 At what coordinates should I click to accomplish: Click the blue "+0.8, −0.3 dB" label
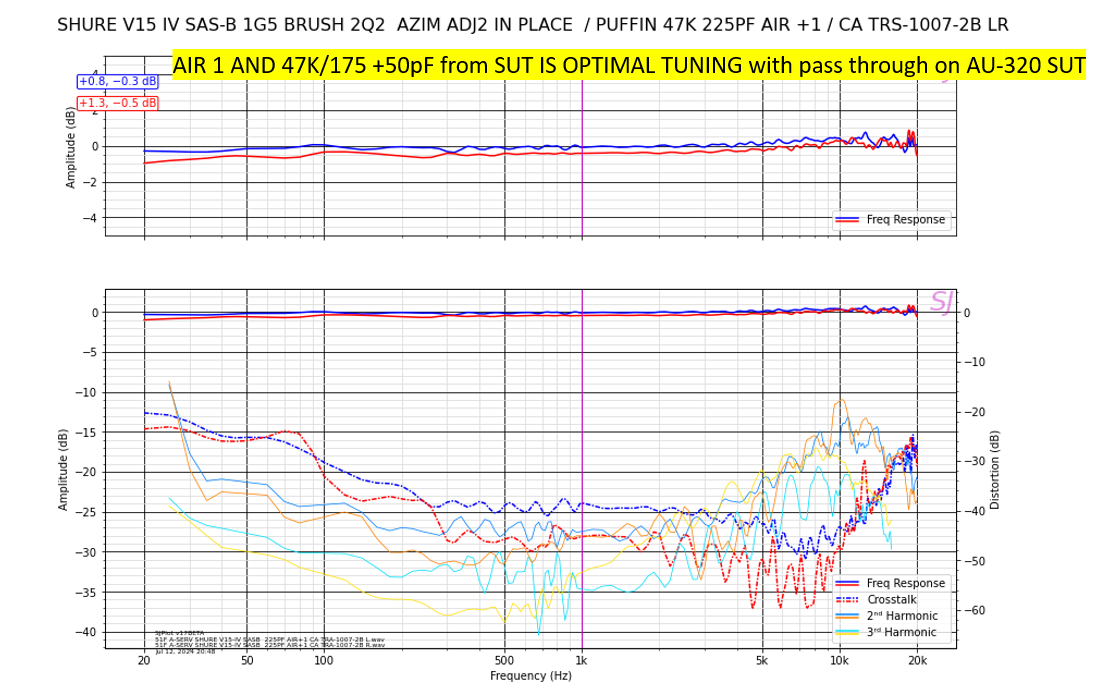pos(118,81)
